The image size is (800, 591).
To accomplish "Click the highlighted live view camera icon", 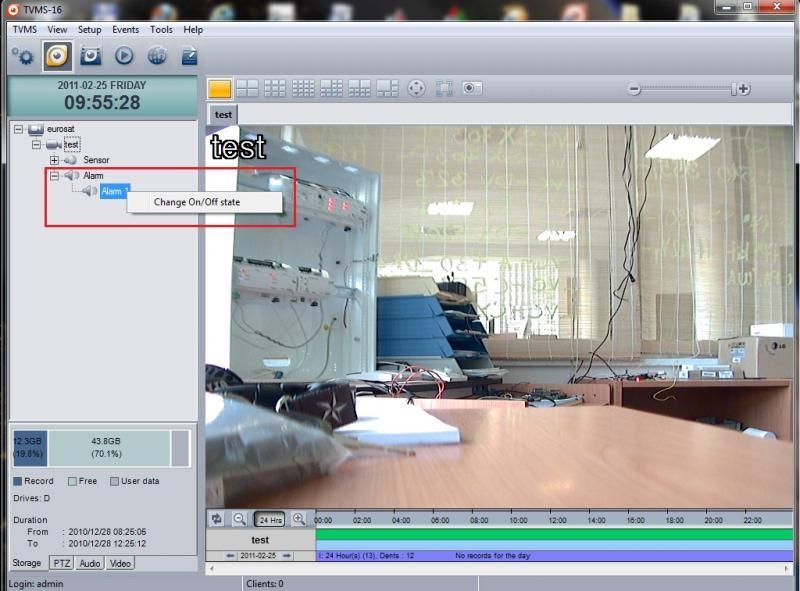I will pyautogui.click(x=57, y=57).
